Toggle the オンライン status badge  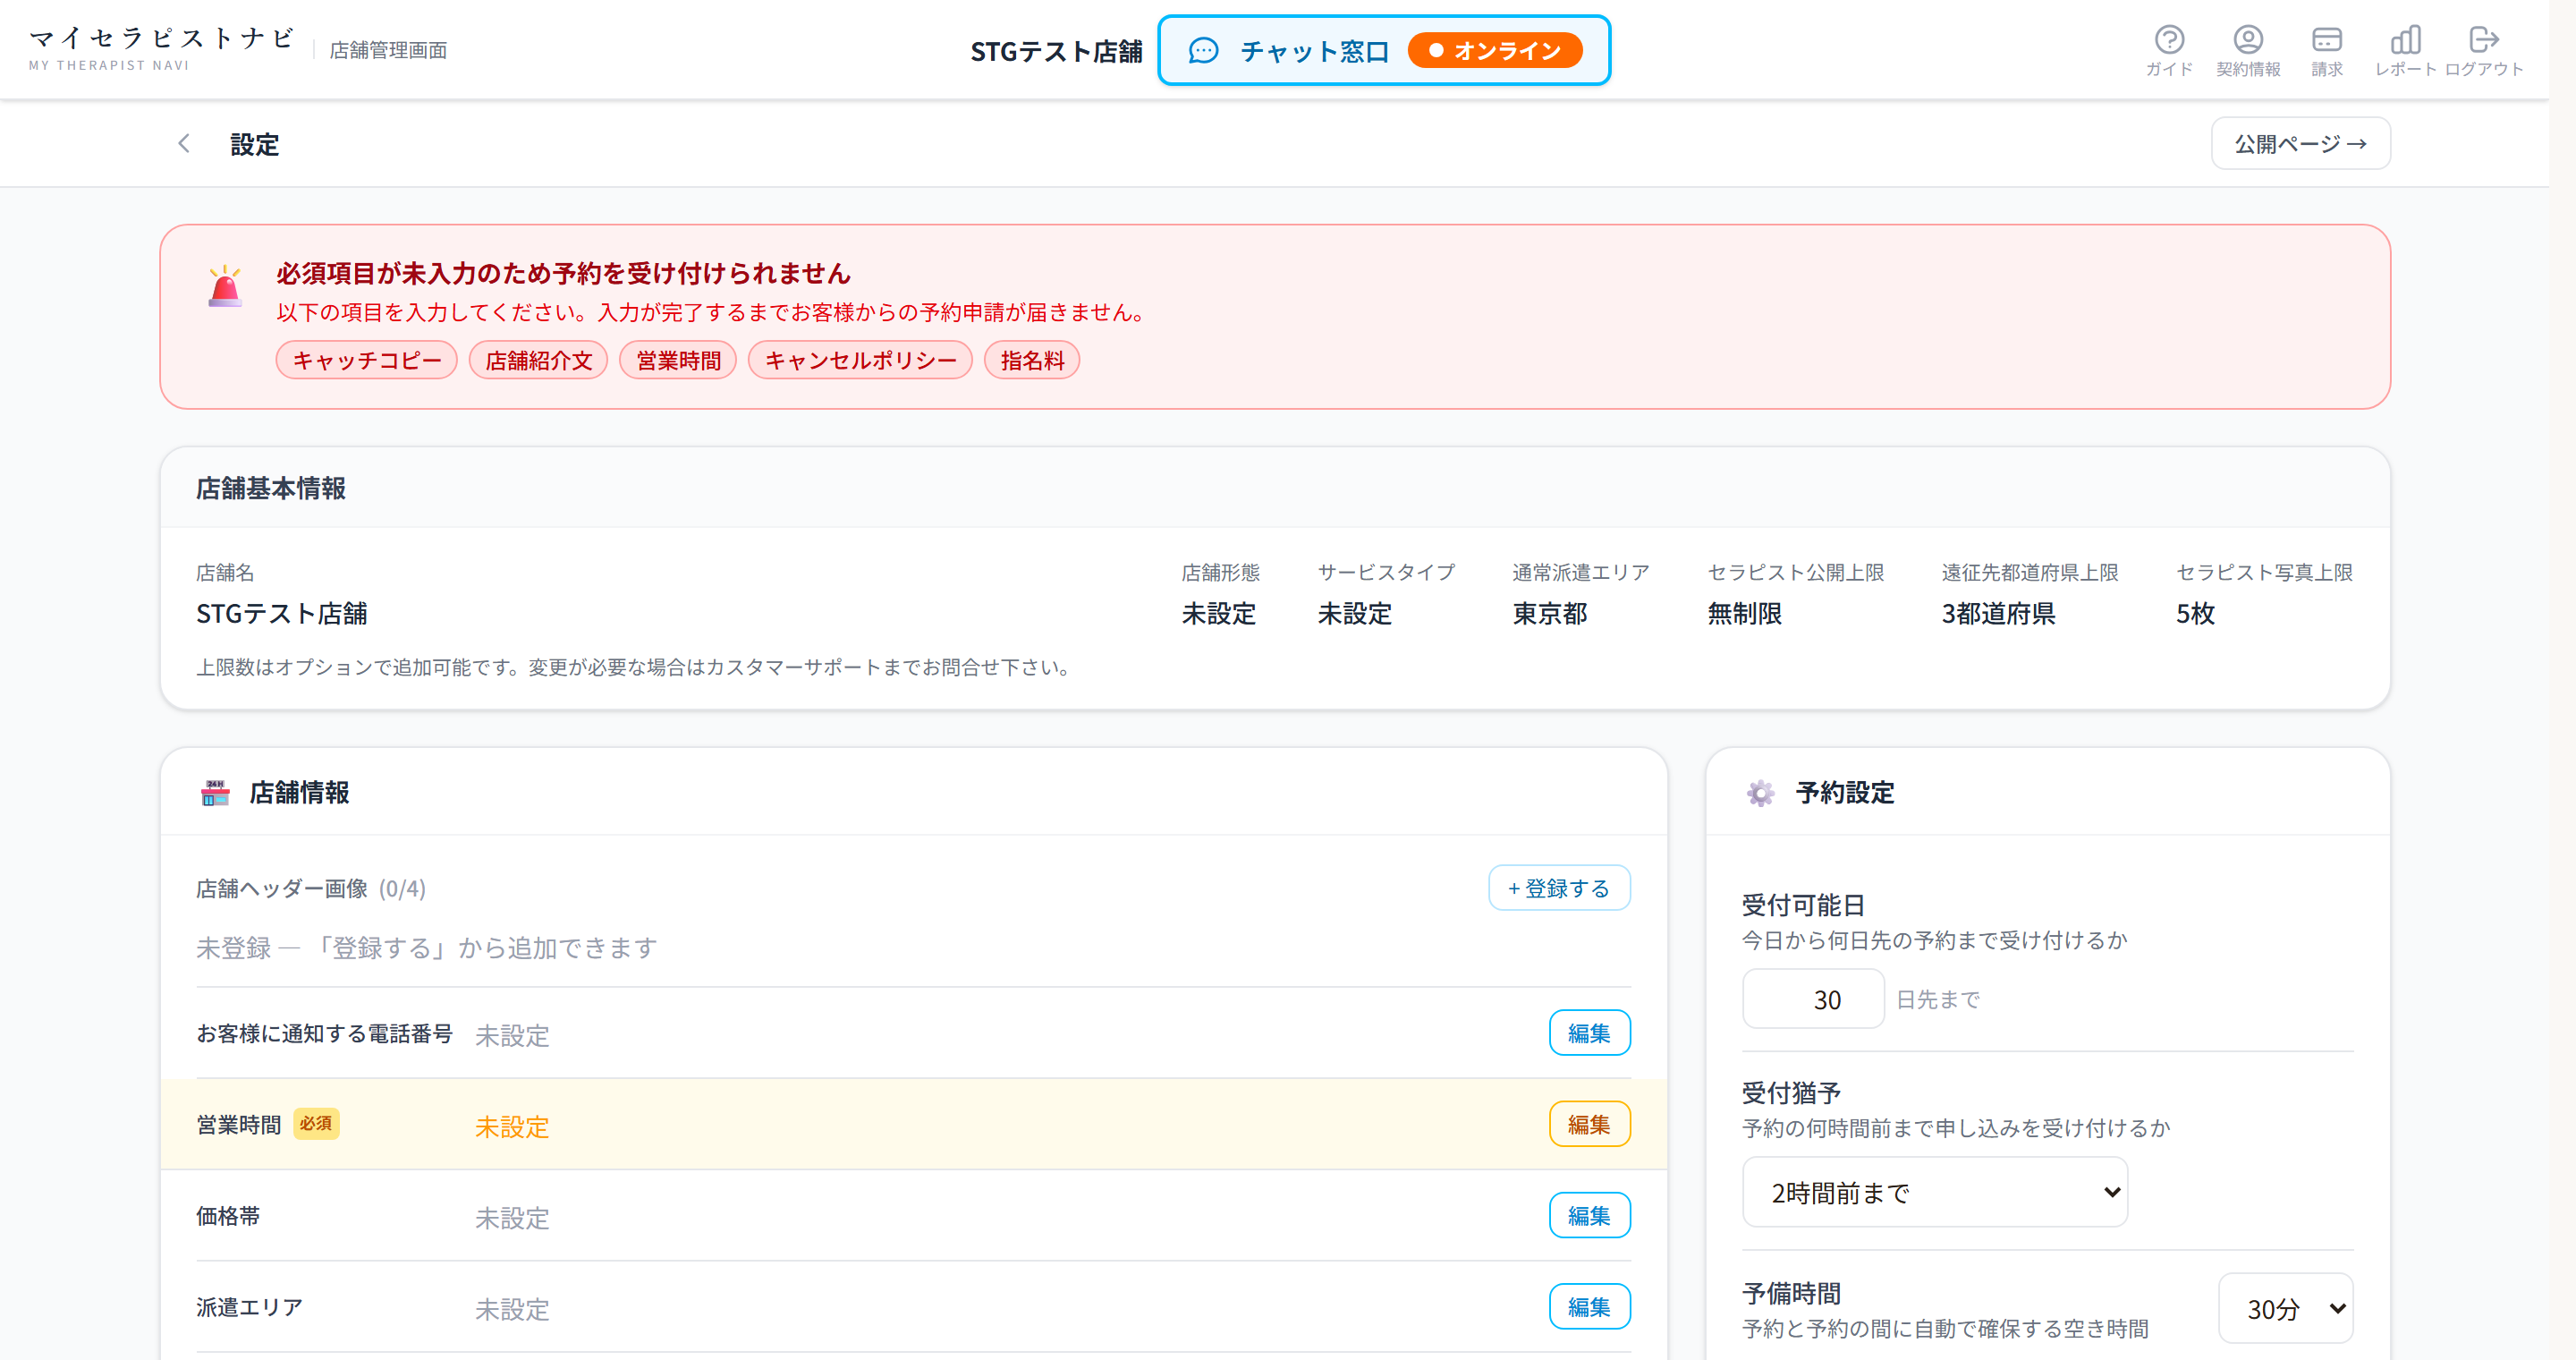[x=1494, y=51]
